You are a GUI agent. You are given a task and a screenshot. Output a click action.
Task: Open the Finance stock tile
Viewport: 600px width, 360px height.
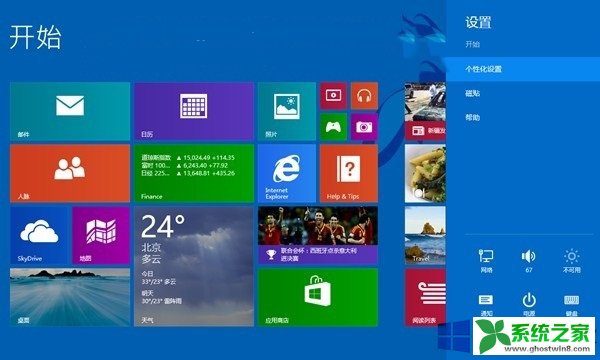[194, 173]
